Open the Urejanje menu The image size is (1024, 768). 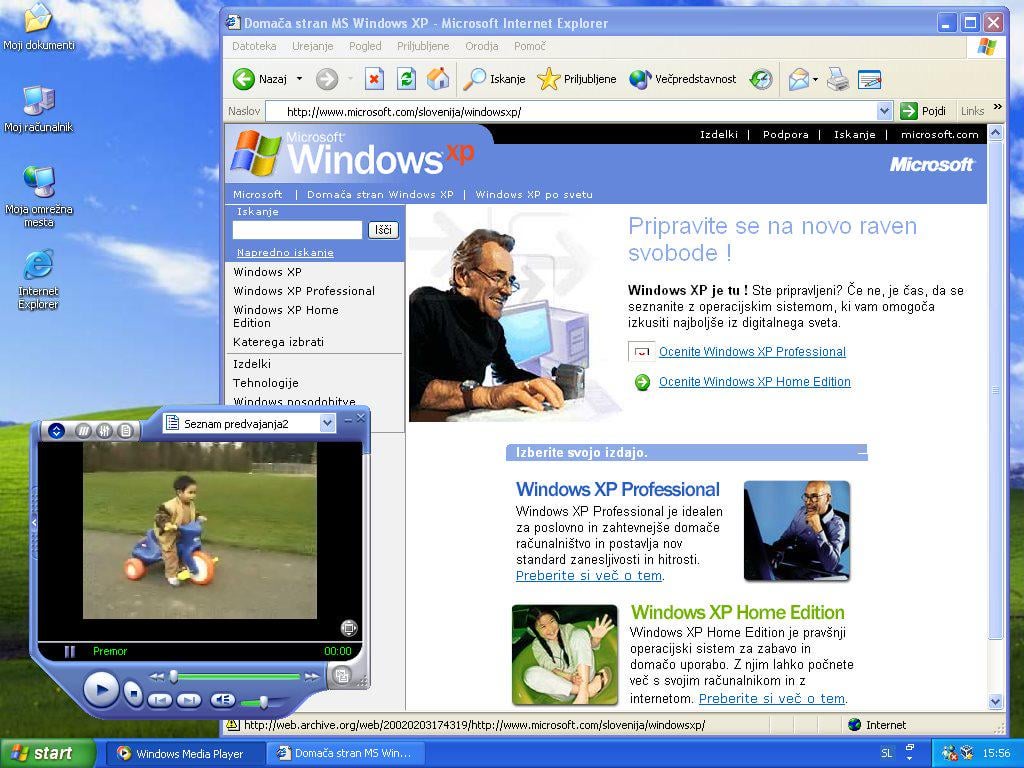(312, 46)
